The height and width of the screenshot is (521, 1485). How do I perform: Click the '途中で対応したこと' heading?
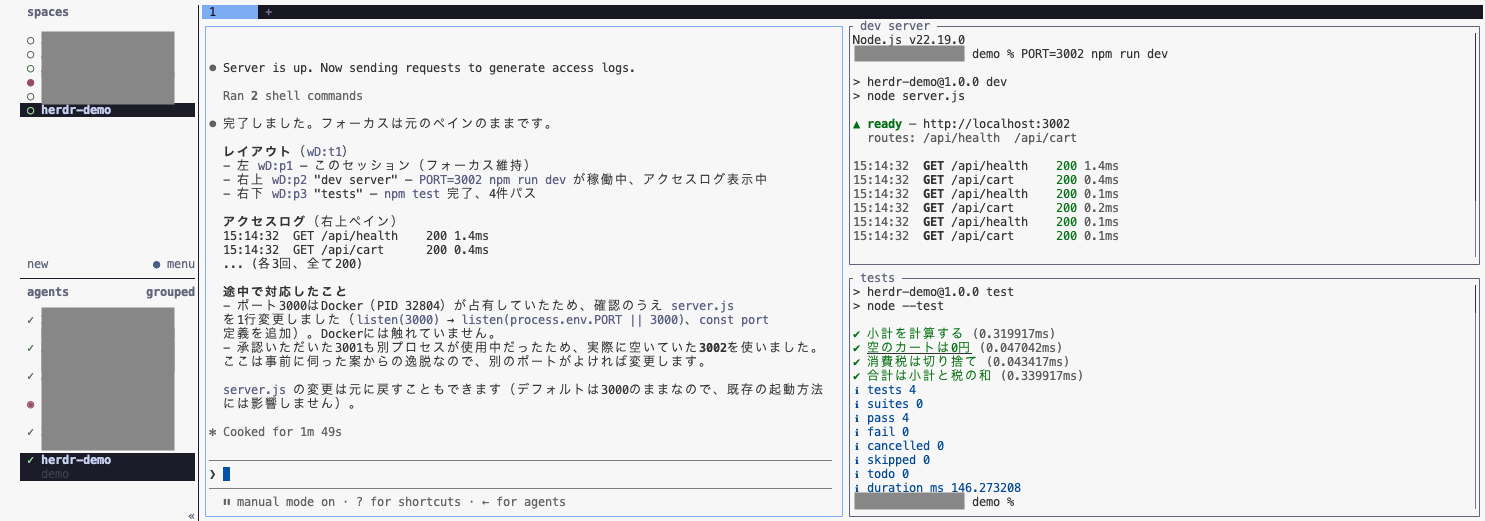(x=285, y=291)
